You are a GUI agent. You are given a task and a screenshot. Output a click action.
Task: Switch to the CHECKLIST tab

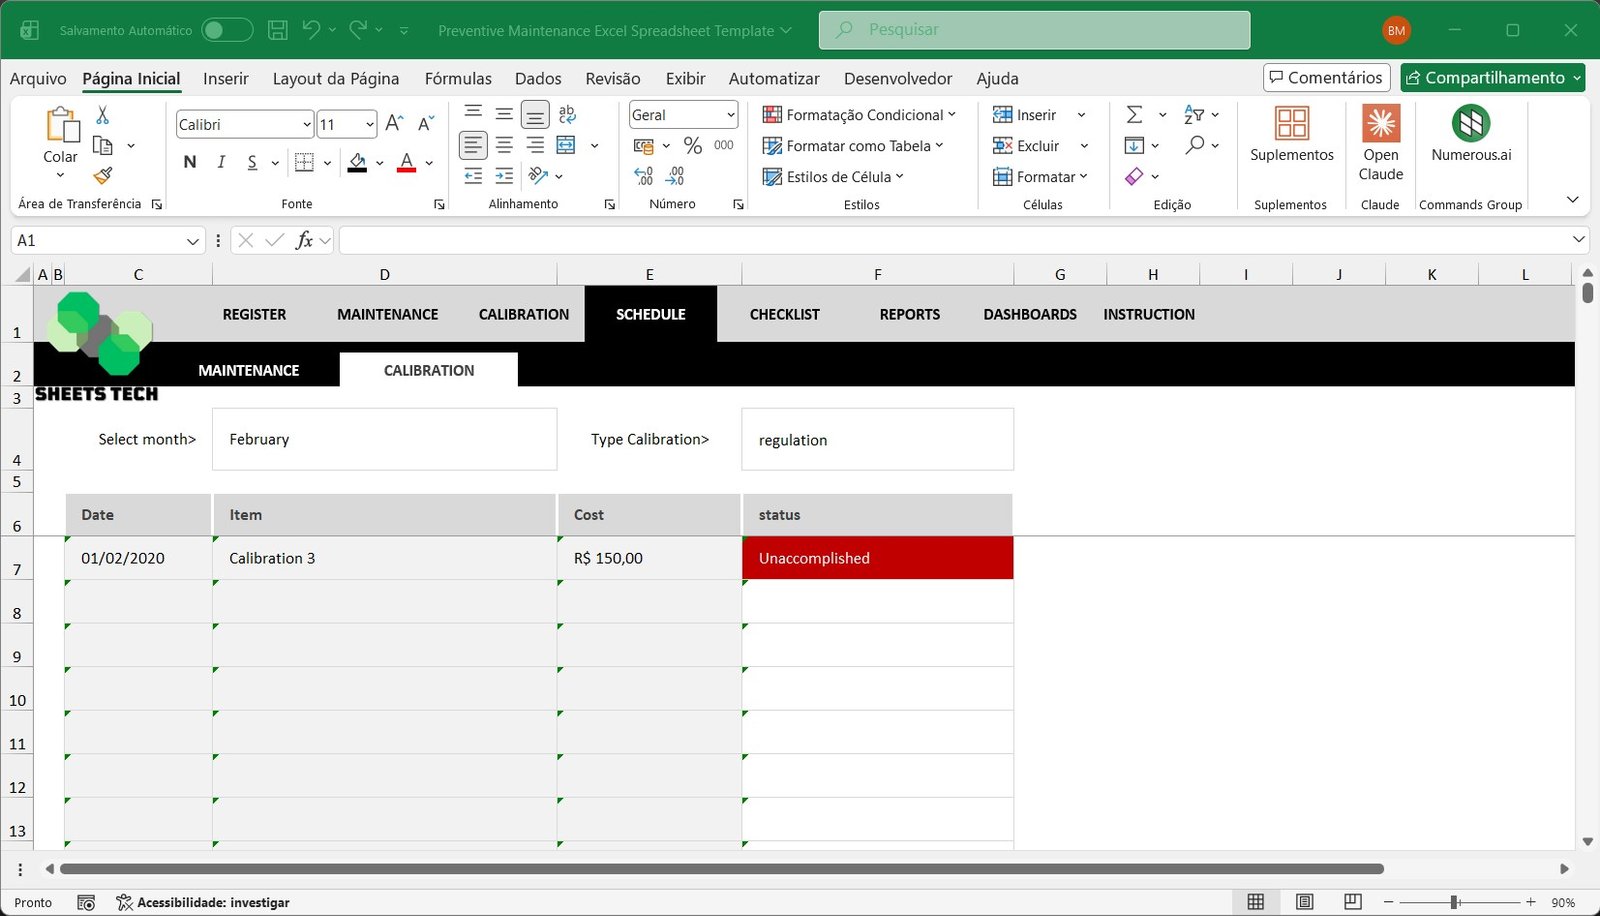click(784, 314)
